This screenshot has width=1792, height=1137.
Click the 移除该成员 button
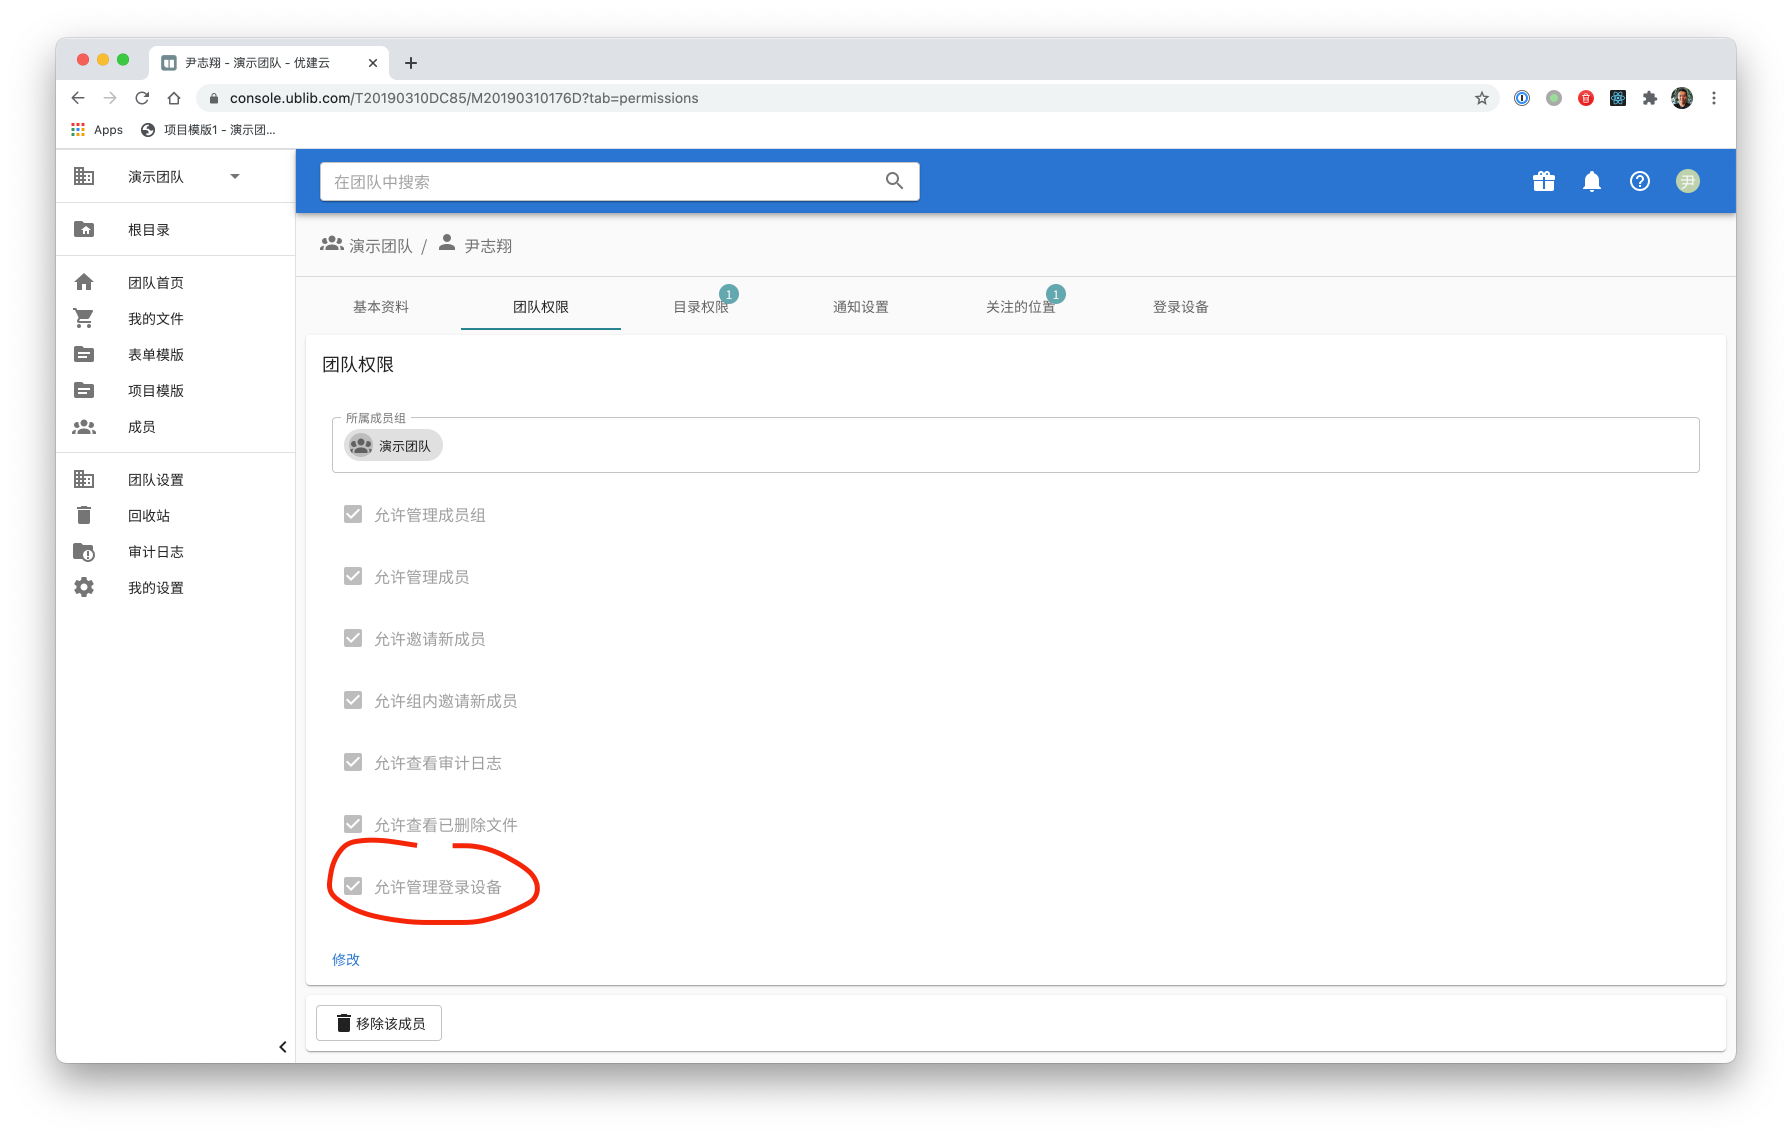379,1023
